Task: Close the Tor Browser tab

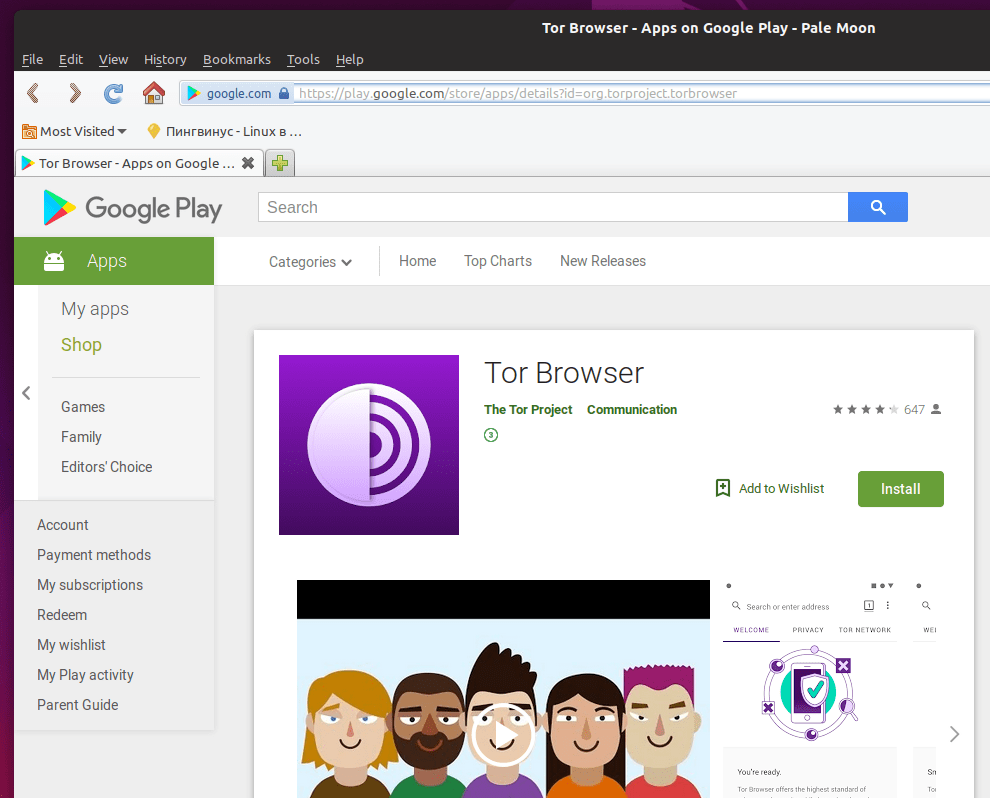Action: [248, 163]
